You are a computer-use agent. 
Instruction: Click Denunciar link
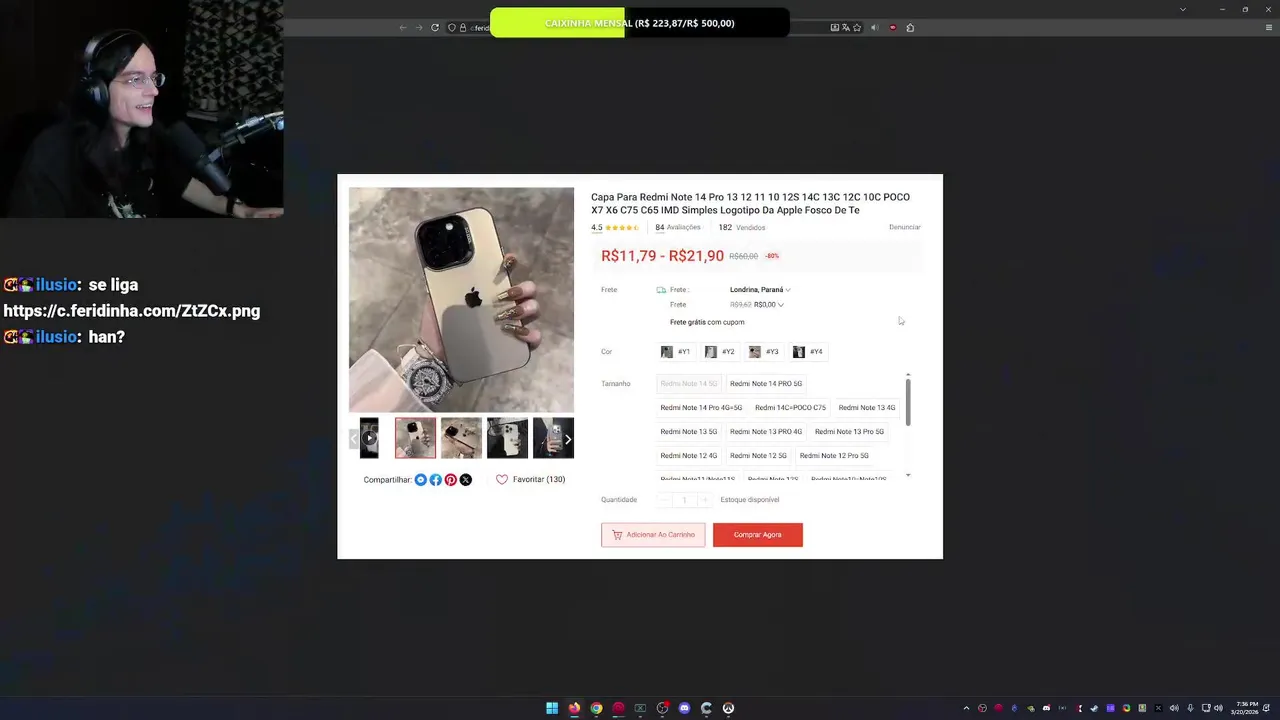(x=905, y=227)
